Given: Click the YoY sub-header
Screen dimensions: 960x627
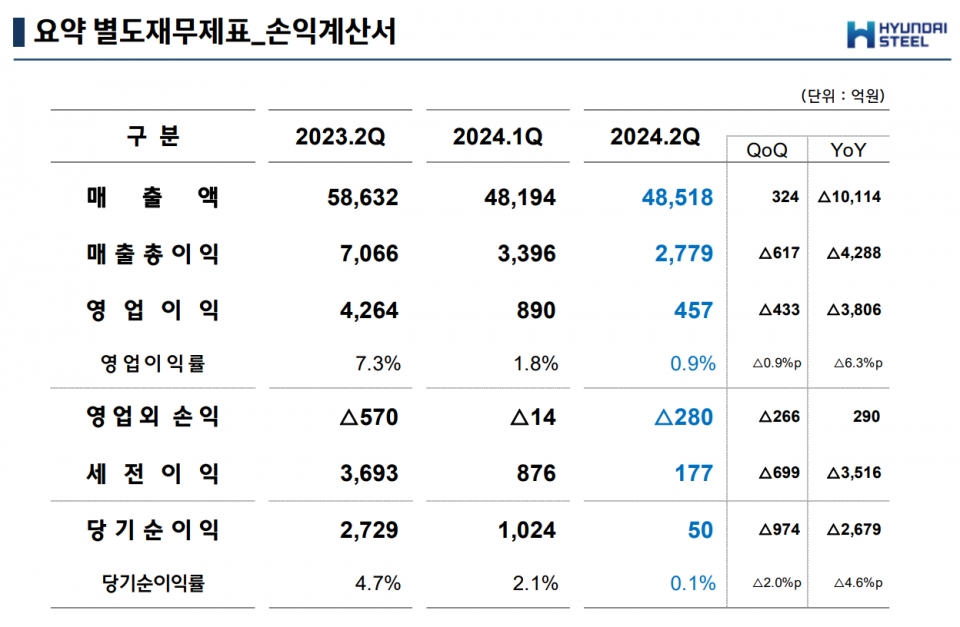Looking at the screenshot, I should tap(848, 150).
